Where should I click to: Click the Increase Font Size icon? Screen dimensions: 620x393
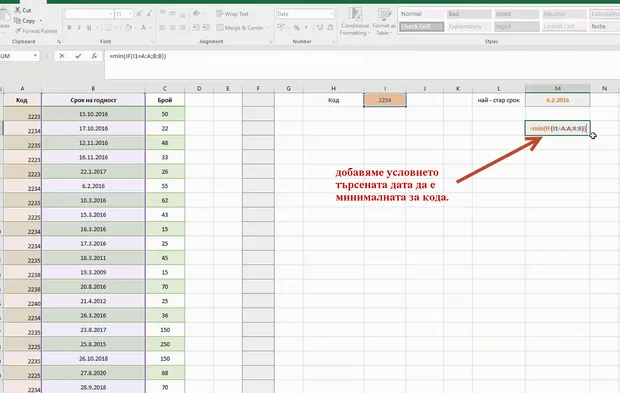(139, 14)
